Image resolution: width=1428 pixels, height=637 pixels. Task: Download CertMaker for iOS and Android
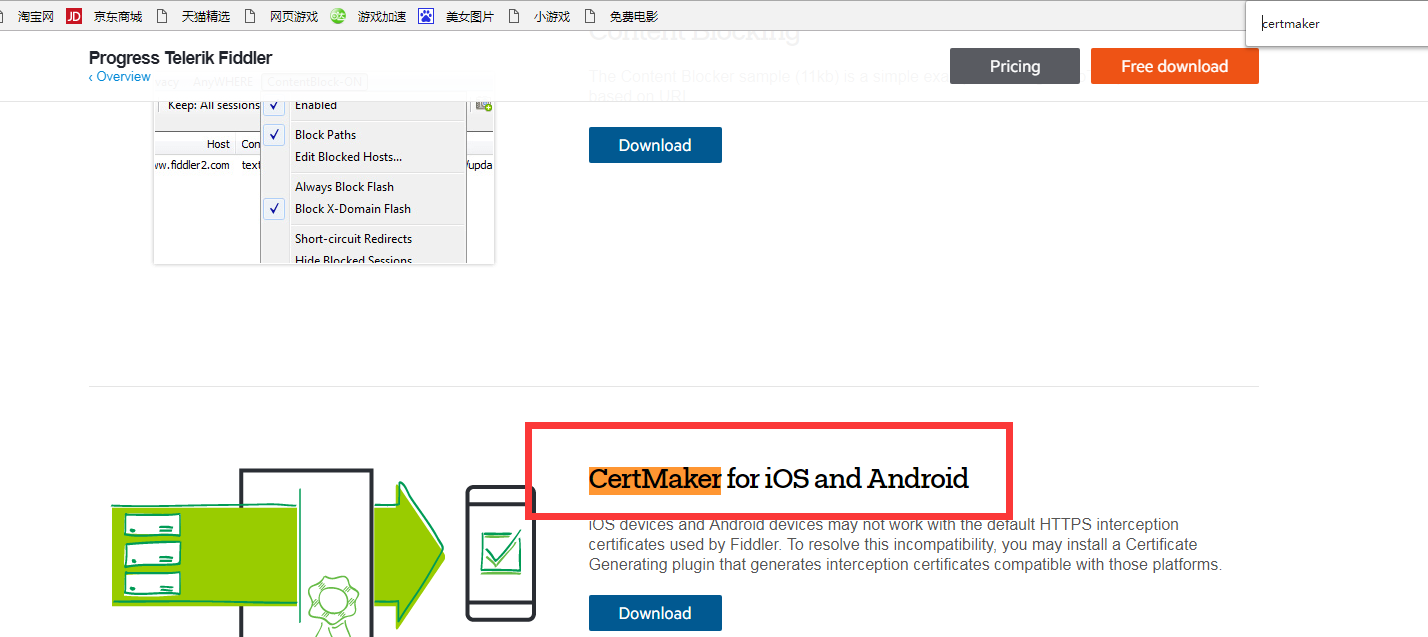(x=655, y=613)
